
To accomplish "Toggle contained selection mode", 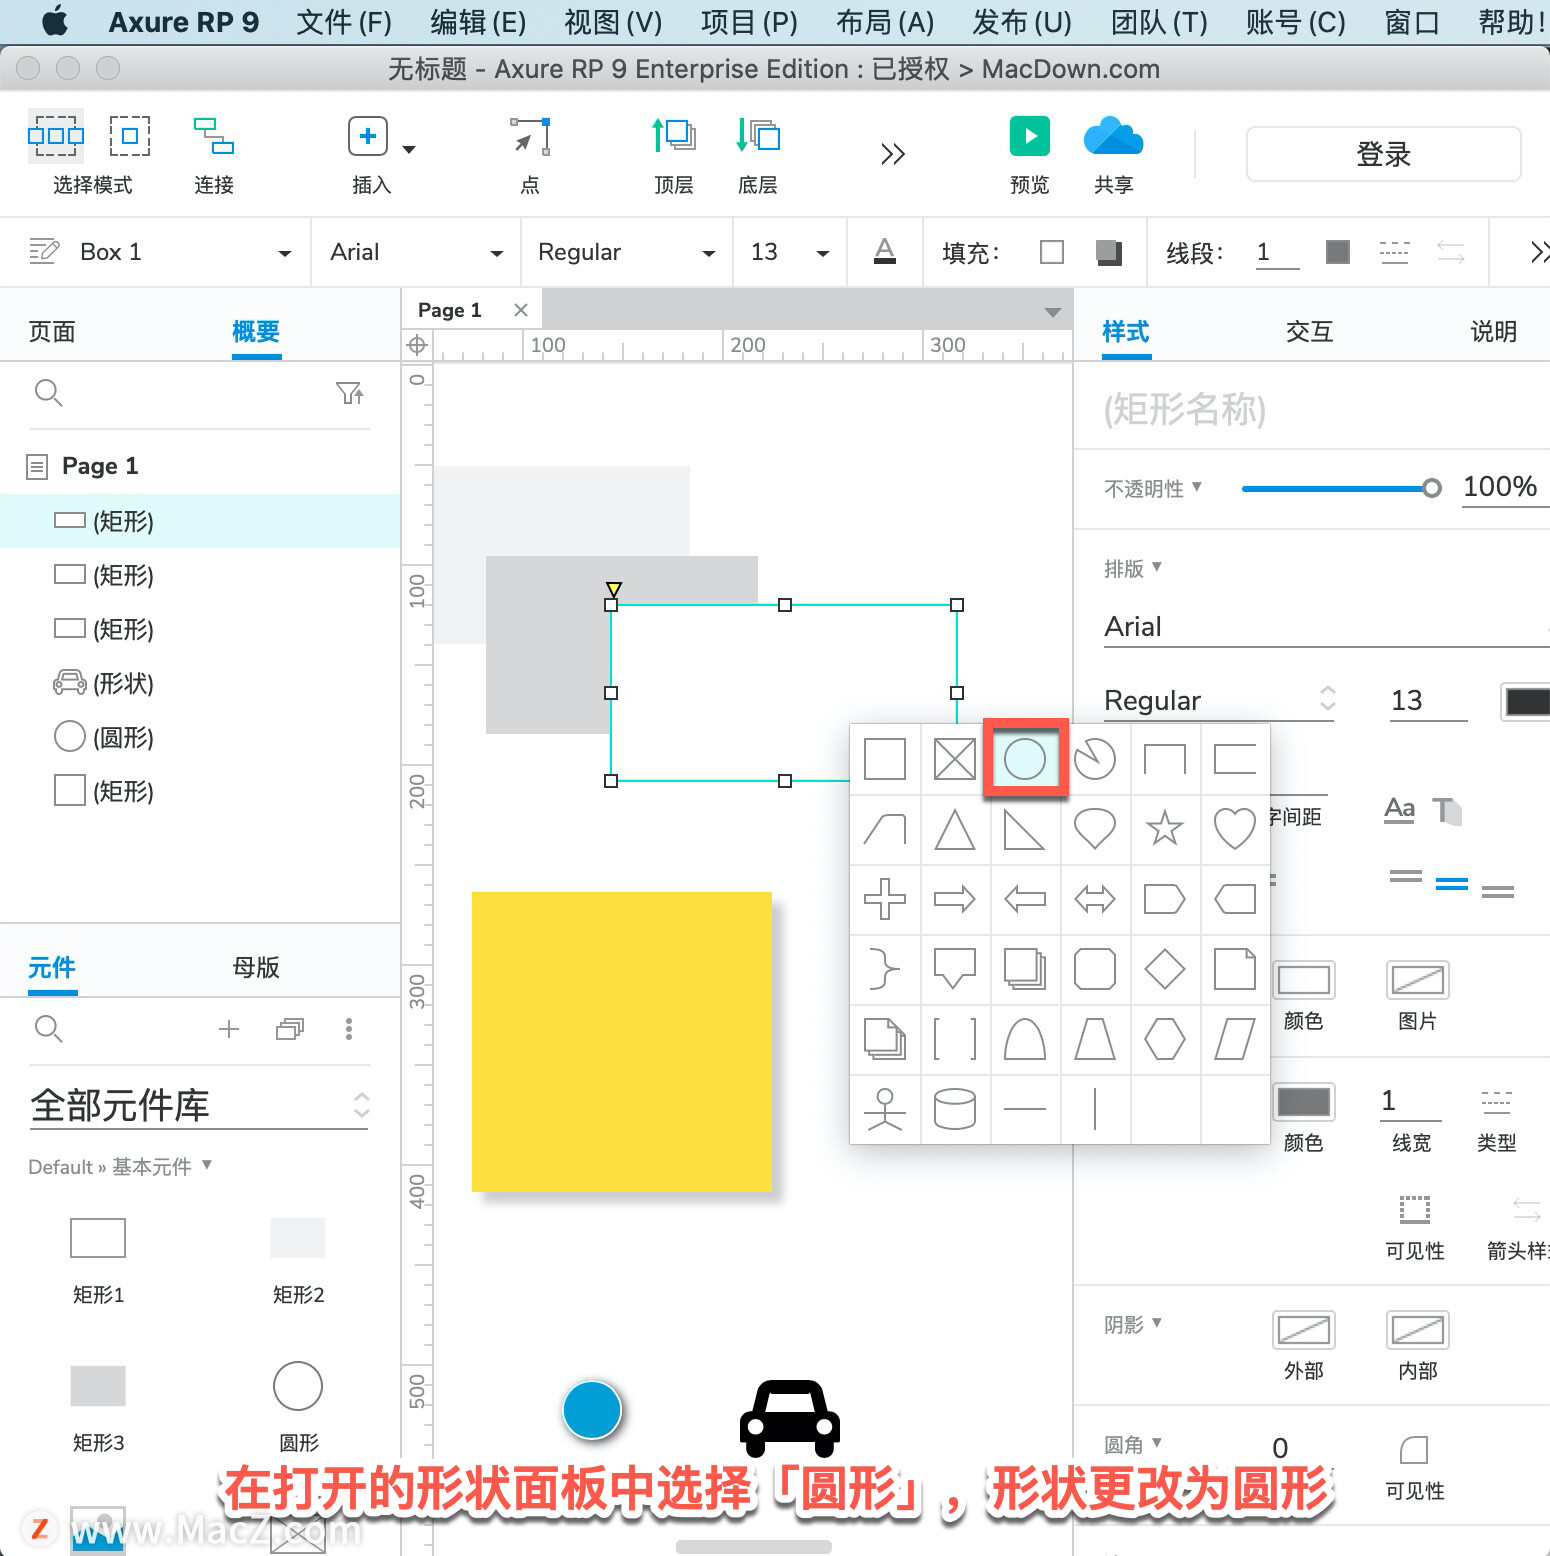I will point(130,136).
